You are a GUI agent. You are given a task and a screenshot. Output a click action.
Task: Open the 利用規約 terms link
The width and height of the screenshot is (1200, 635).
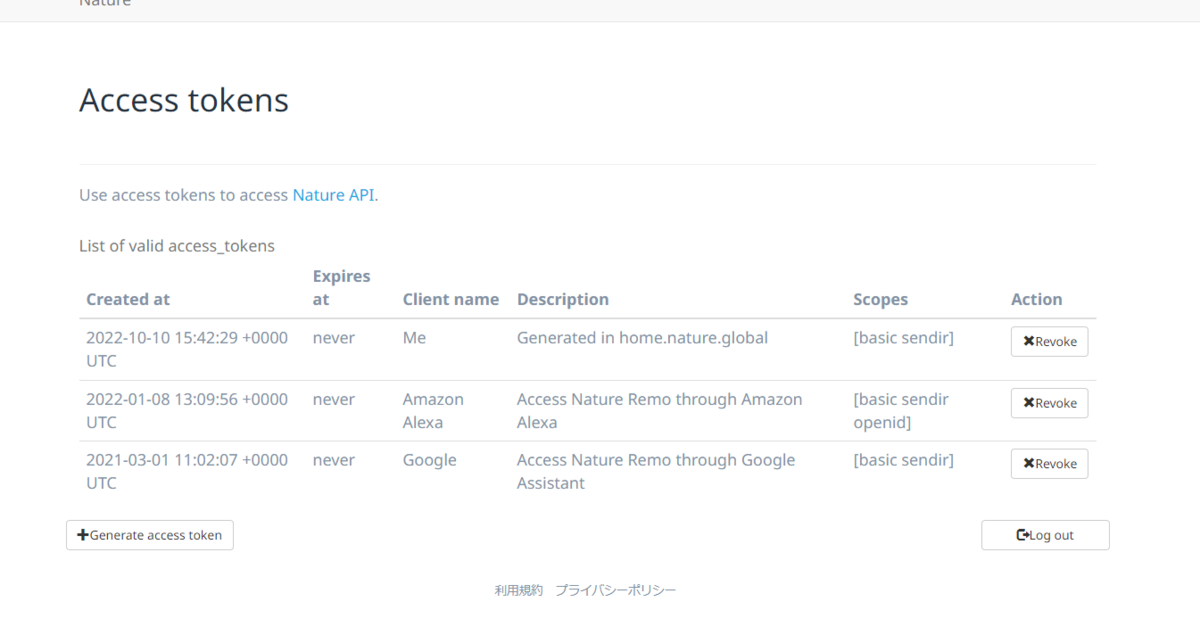(x=518, y=591)
